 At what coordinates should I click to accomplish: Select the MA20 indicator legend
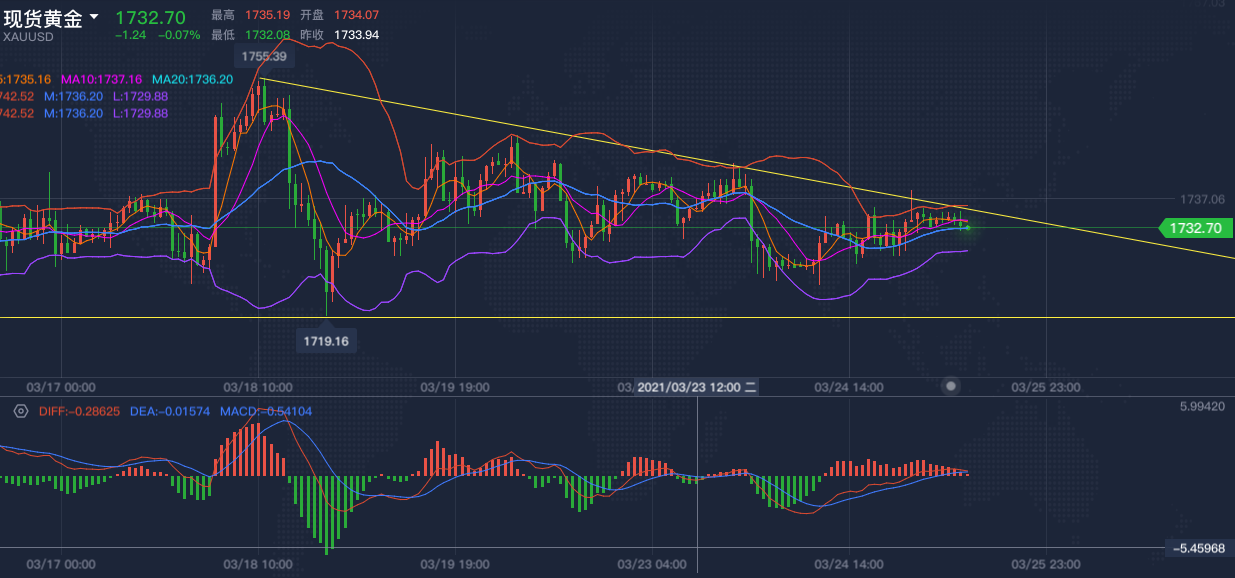click(x=192, y=79)
